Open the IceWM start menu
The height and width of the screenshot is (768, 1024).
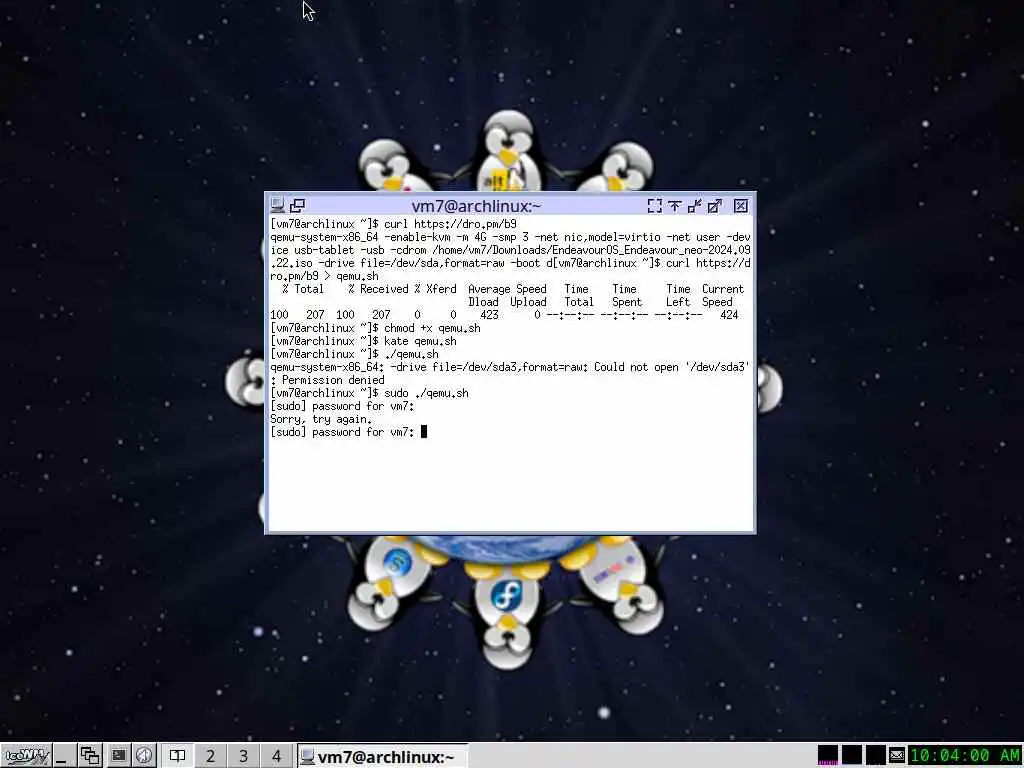tap(26, 756)
